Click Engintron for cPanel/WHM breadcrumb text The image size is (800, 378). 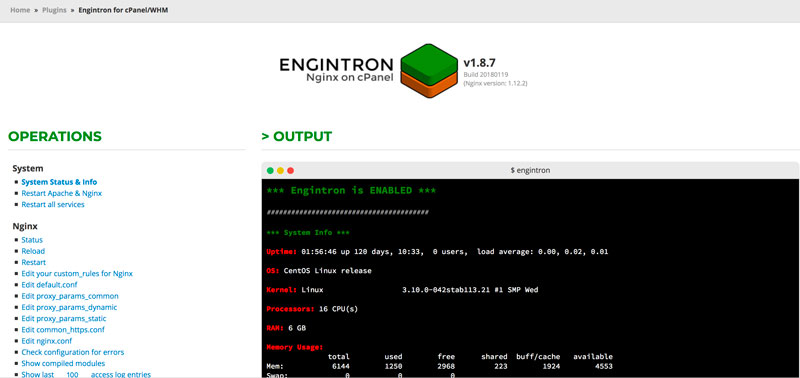coord(123,10)
